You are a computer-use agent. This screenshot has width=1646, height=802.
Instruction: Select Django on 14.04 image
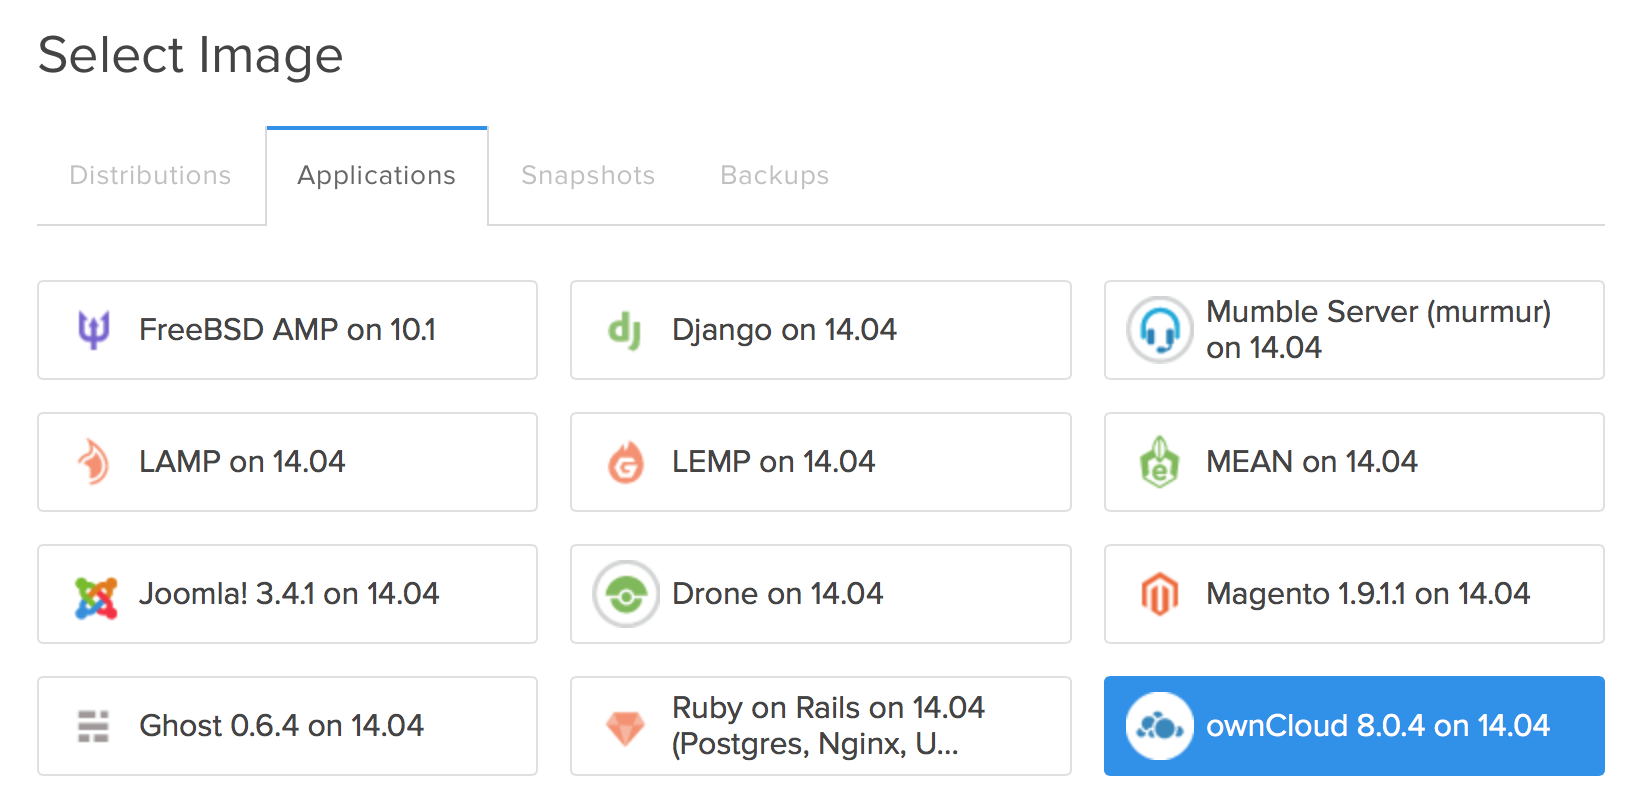(x=821, y=330)
